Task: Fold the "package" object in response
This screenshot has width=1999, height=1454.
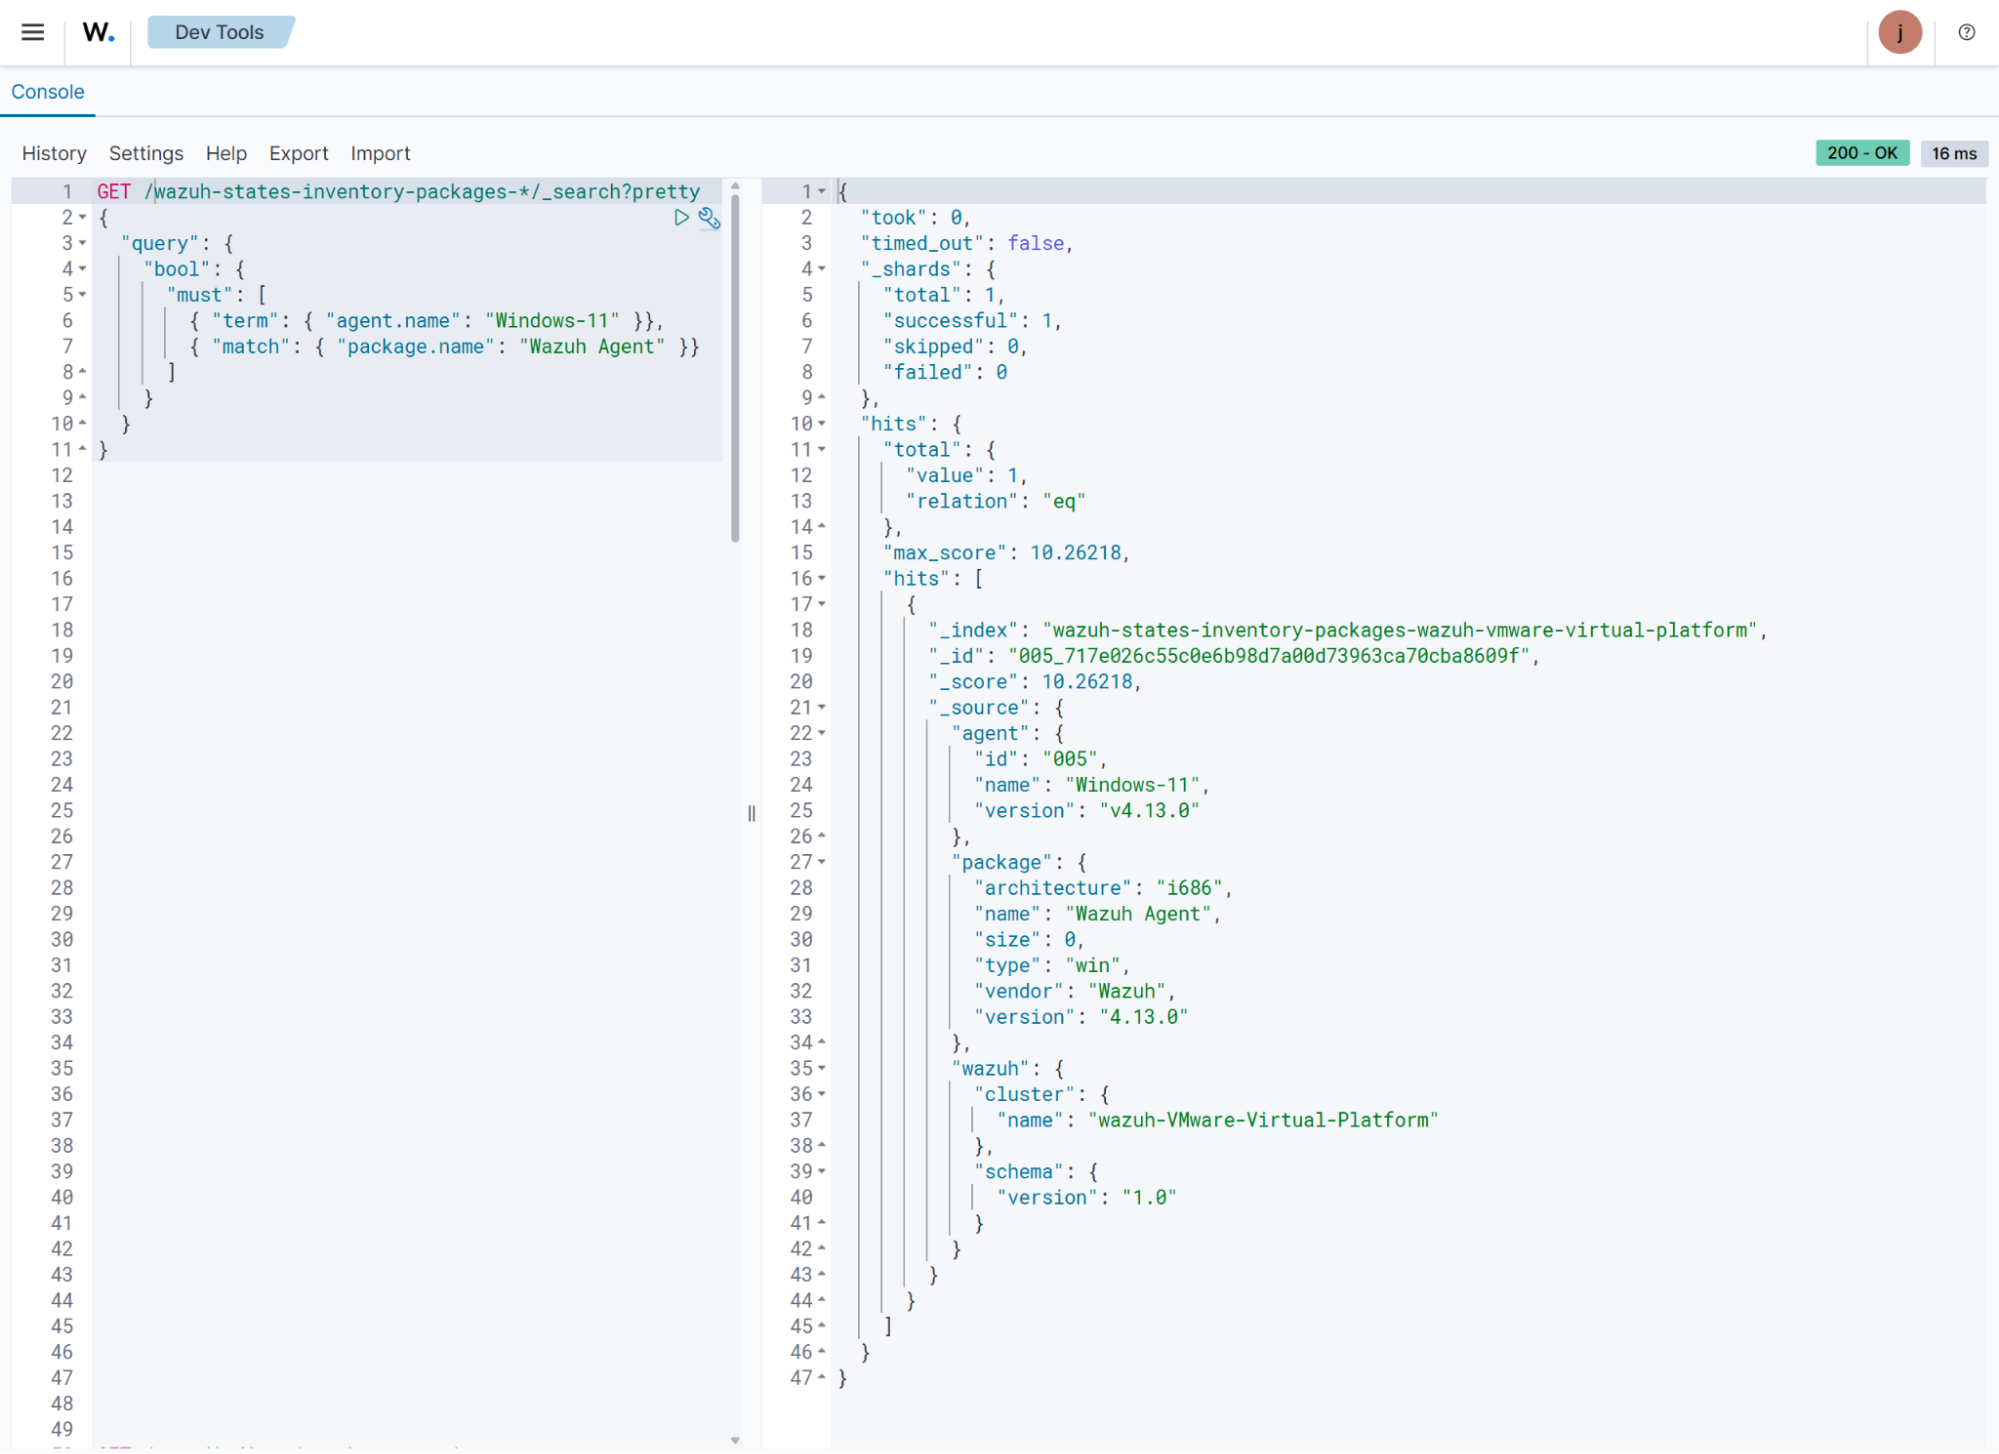Action: [x=822, y=862]
